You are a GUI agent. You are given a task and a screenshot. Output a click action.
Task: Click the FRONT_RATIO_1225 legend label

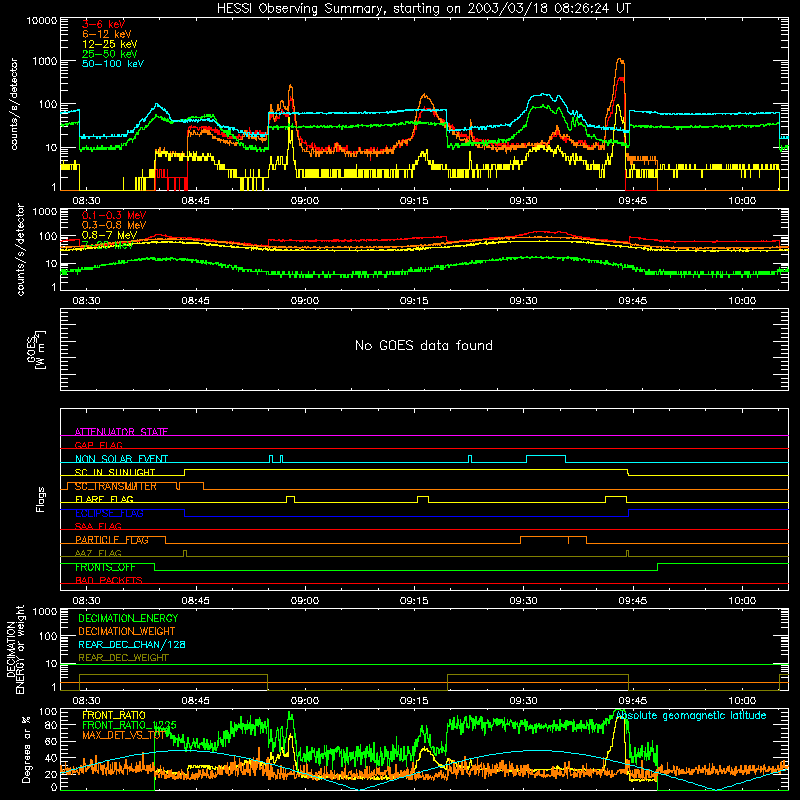[130, 725]
